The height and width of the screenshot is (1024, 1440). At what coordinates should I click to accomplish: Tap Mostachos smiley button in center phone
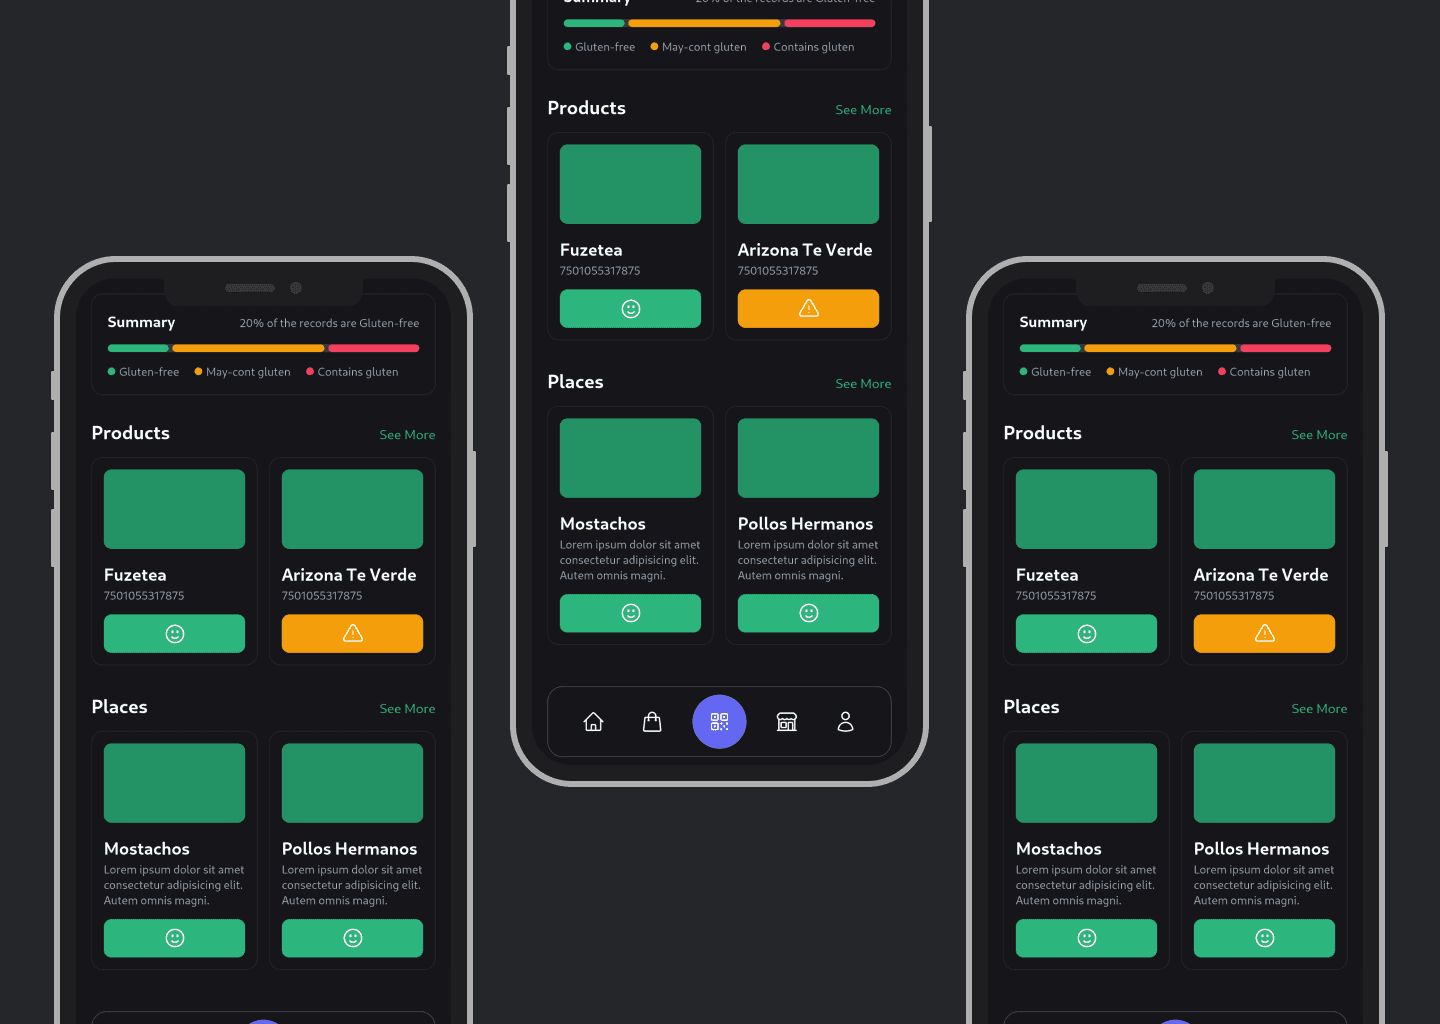tap(630, 613)
